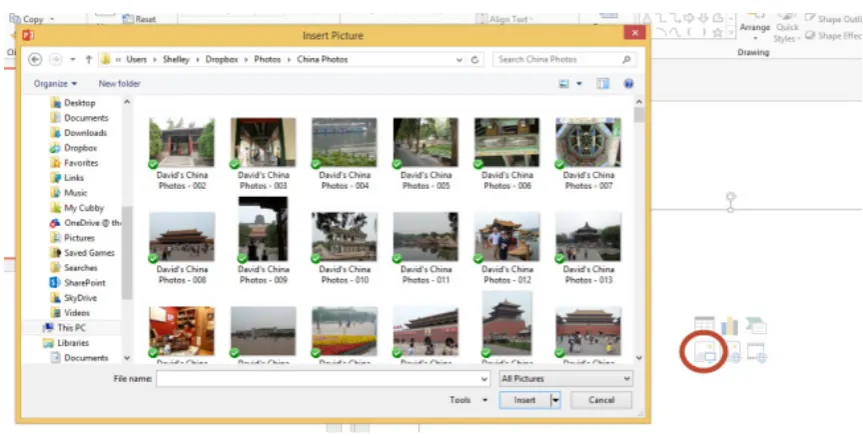Expand the Insert button split arrow

pyautogui.click(x=555, y=400)
